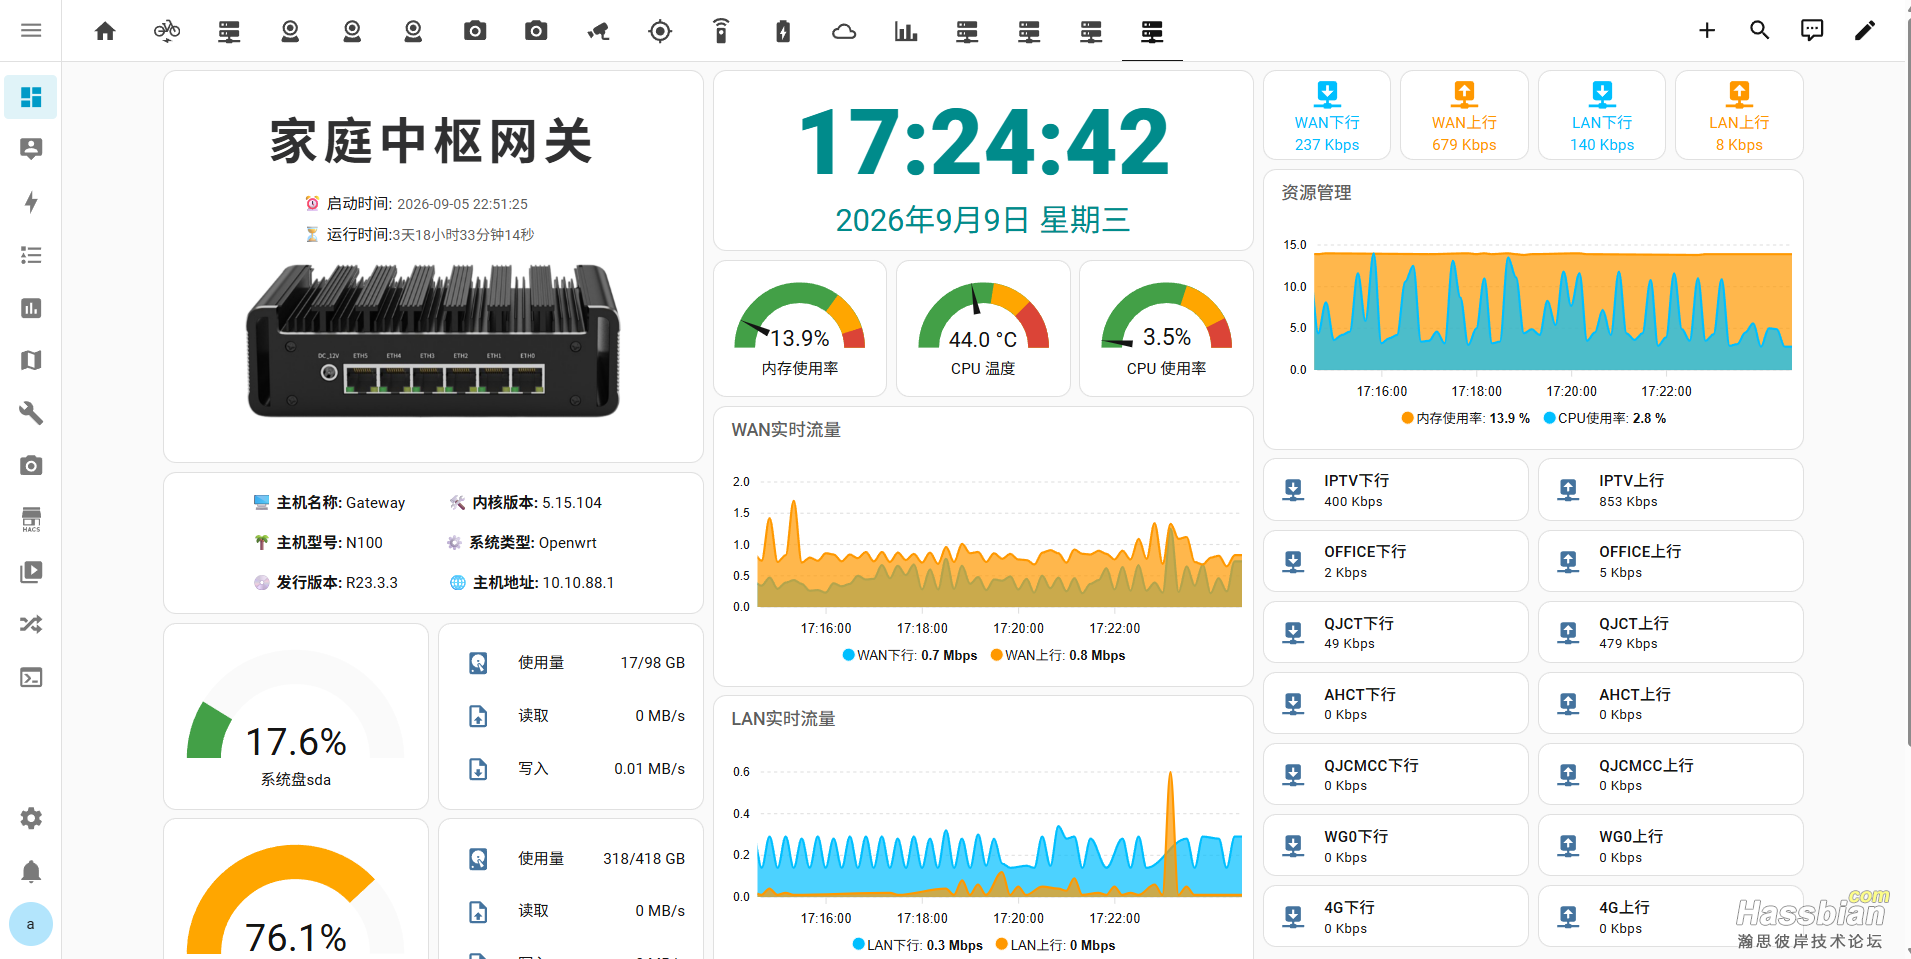Click the clock showing 17:24:42

[x=983, y=143]
